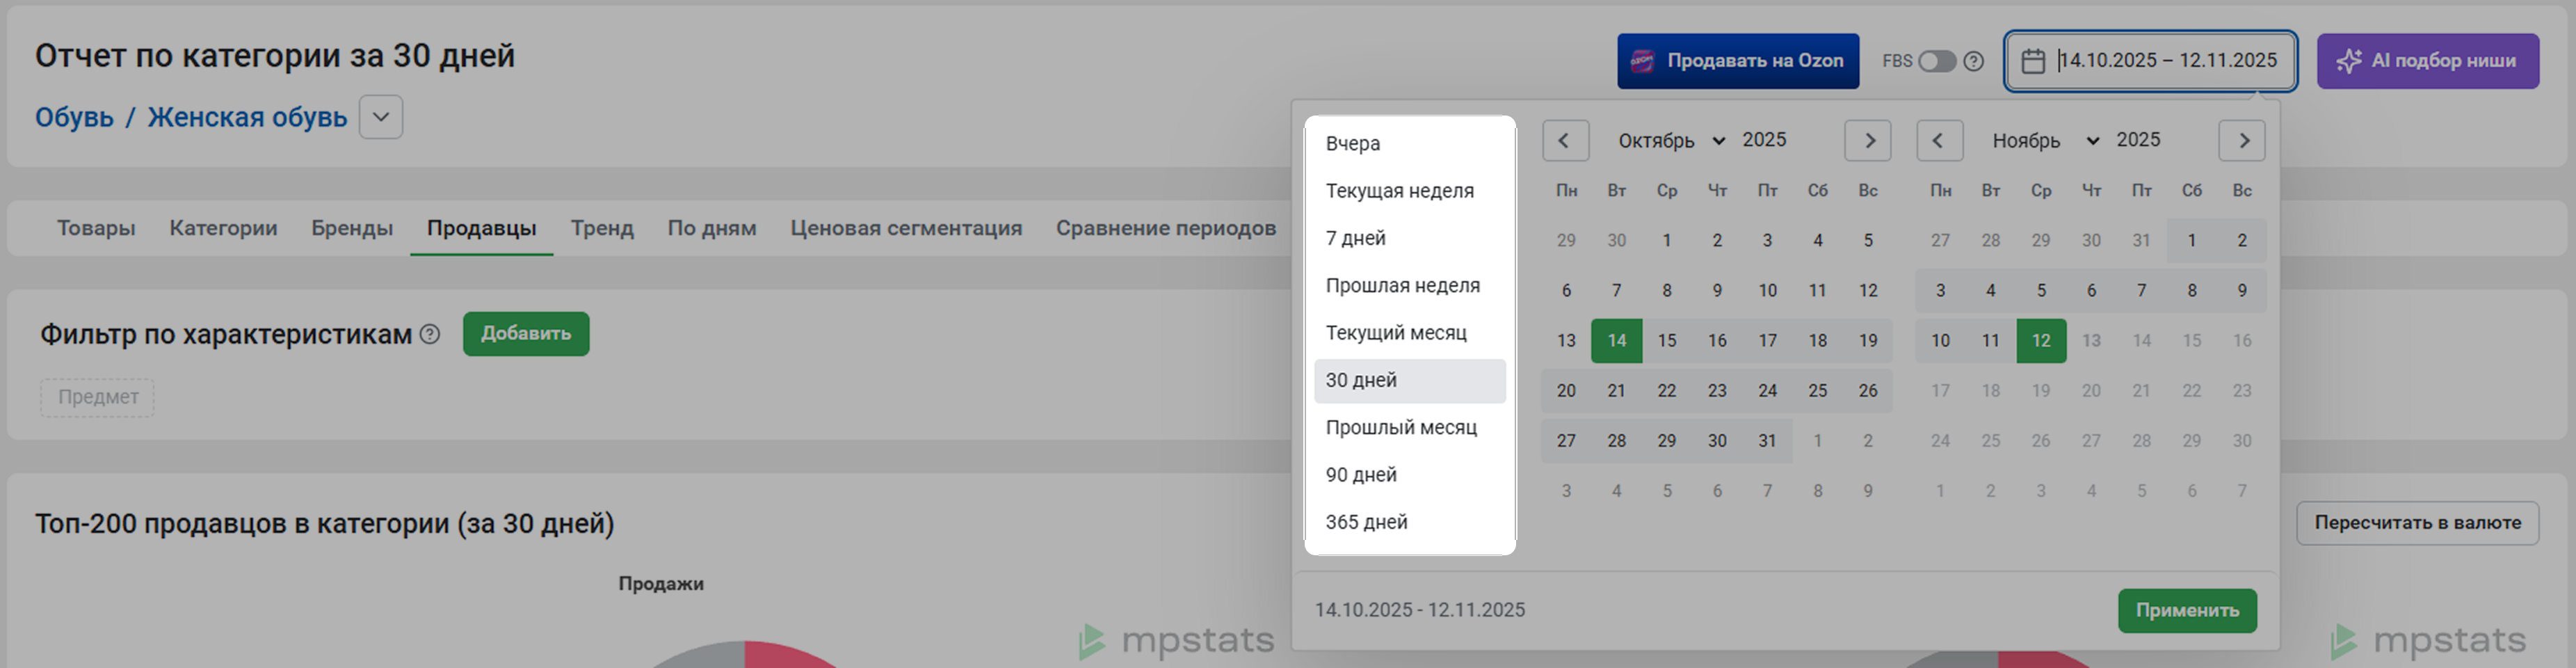The width and height of the screenshot is (2576, 668).
Task: Go to next month in November calendar
Action: click(2241, 141)
